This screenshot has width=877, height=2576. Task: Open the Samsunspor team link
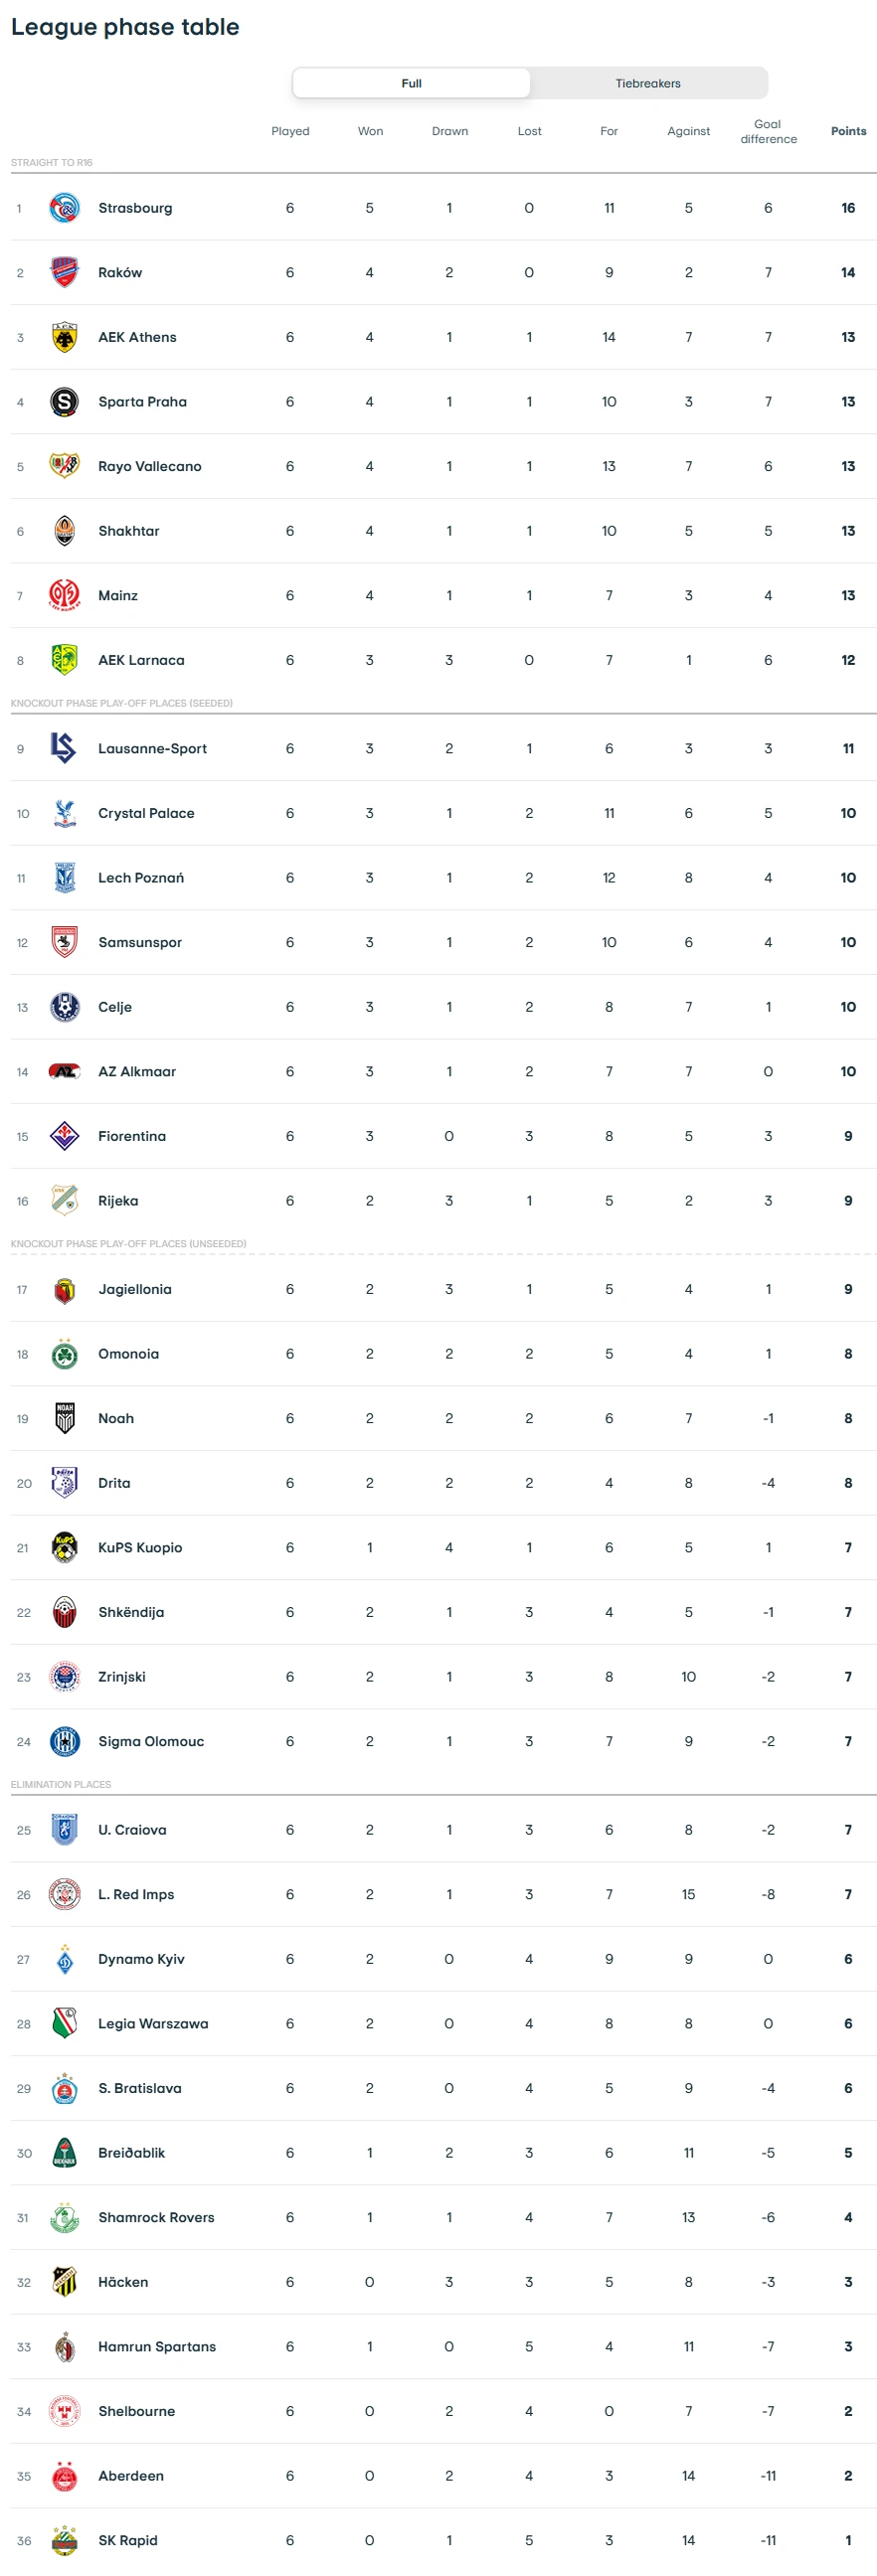(140, 942)
